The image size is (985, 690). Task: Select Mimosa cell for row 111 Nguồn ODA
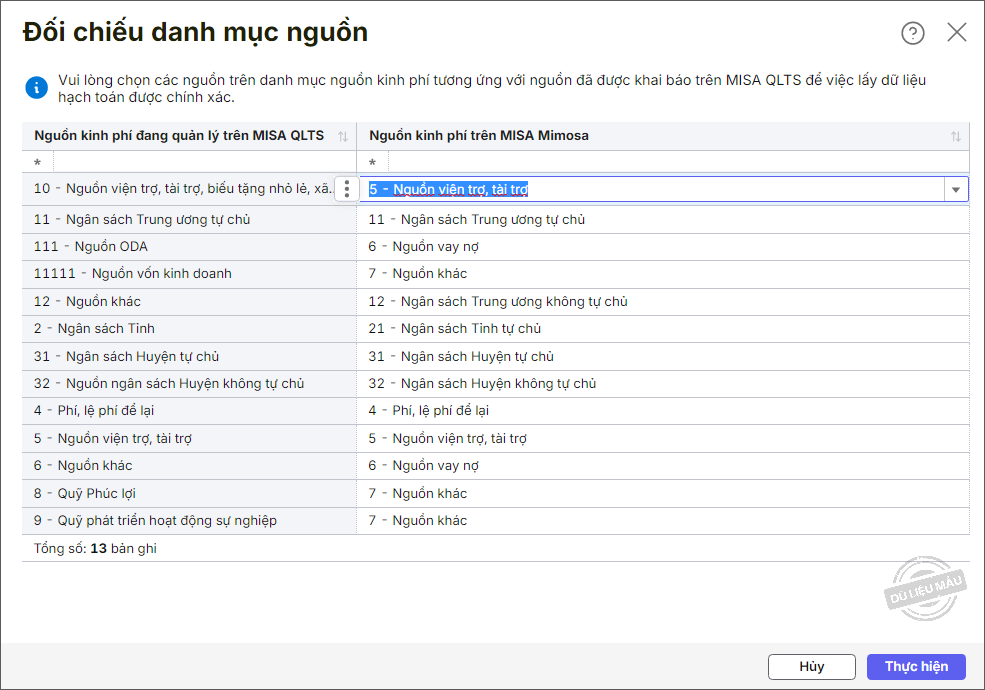tap(662, 246)
